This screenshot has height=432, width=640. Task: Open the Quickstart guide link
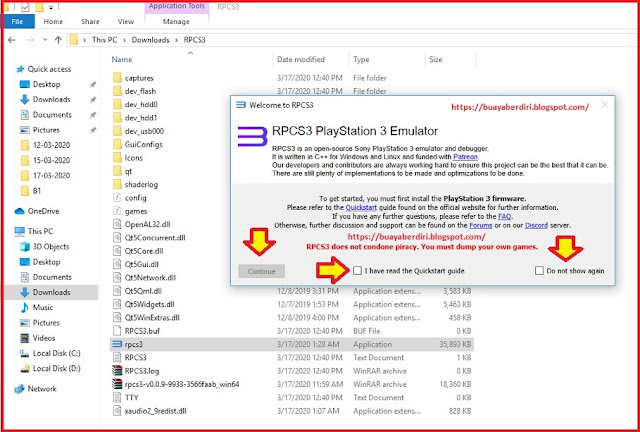pyautogui.click(x=359, y=207)
